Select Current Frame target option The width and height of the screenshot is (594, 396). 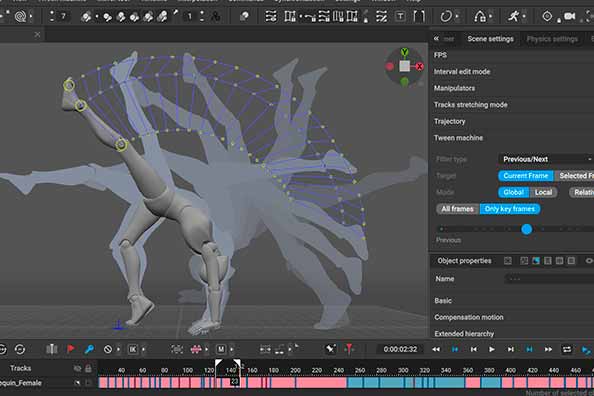click(526, 176)
